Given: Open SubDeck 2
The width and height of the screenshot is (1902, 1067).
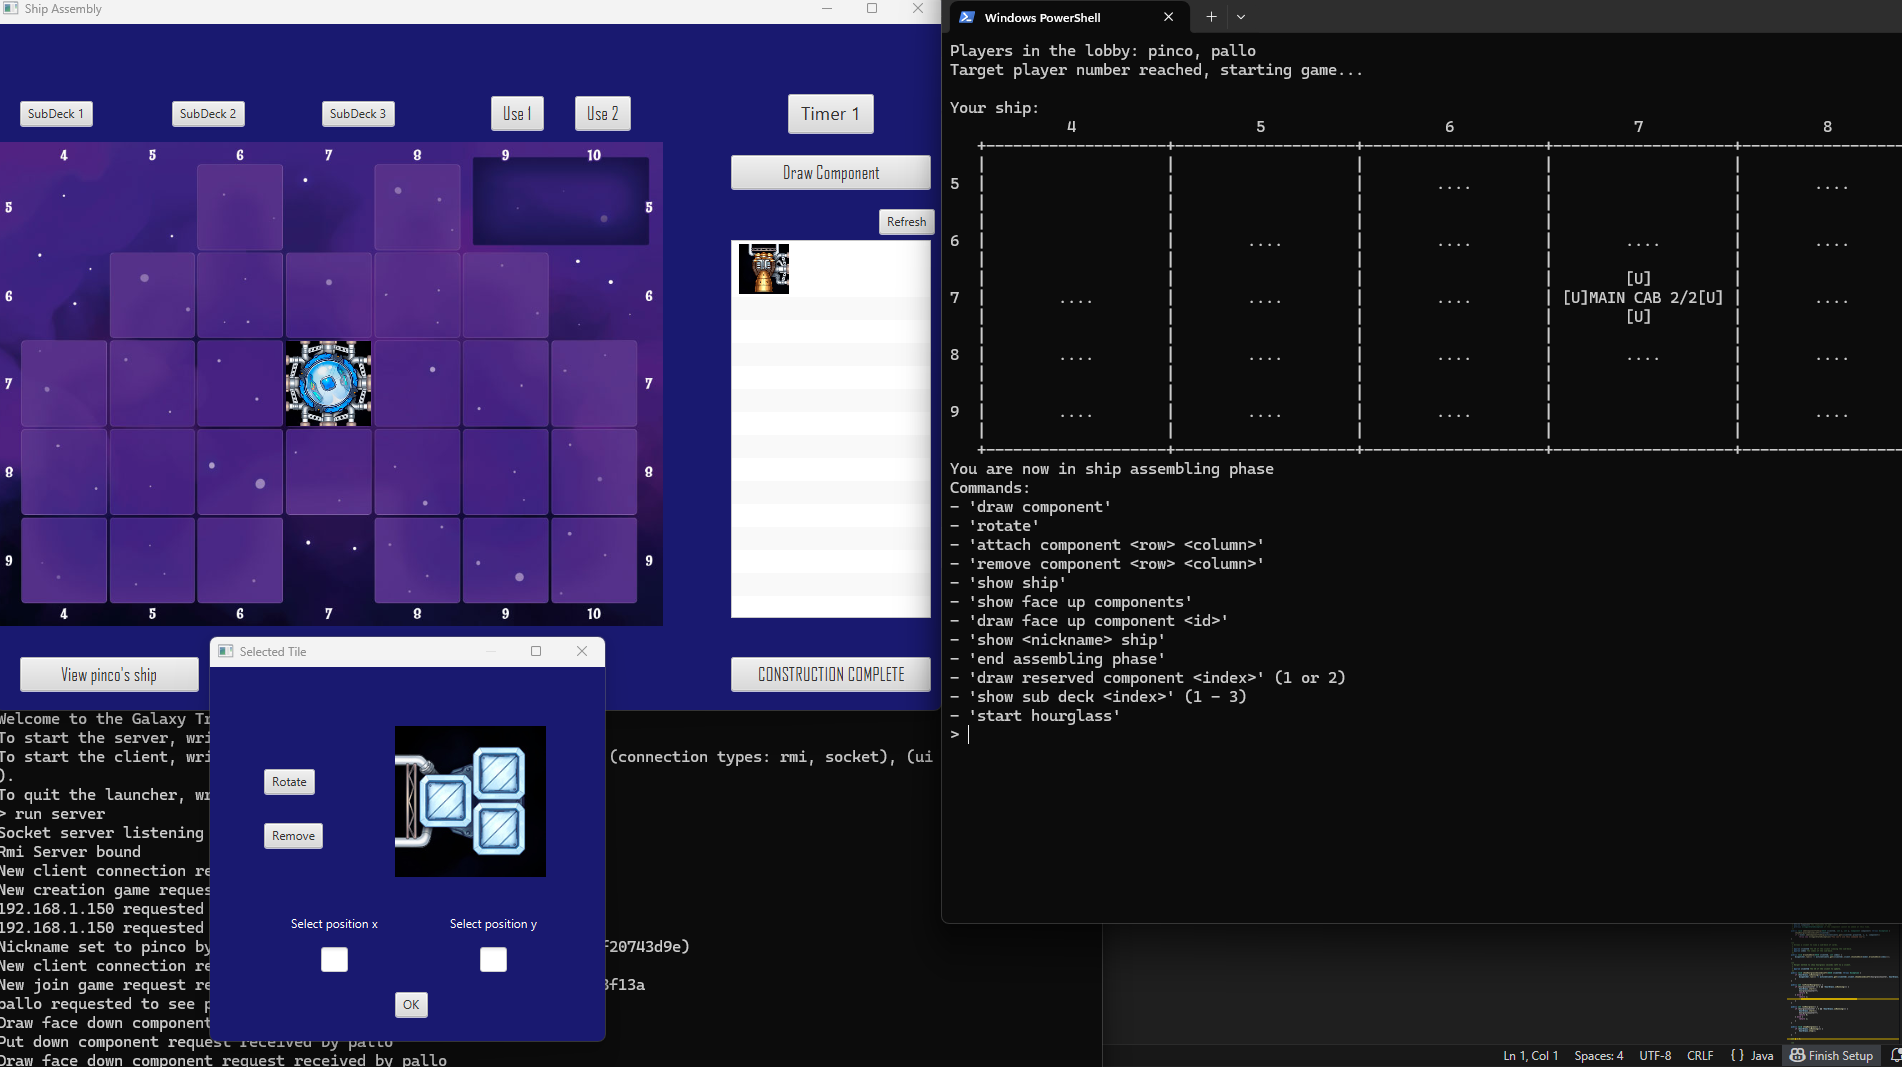Looking at the screenshot, I should tap(208, 114).
